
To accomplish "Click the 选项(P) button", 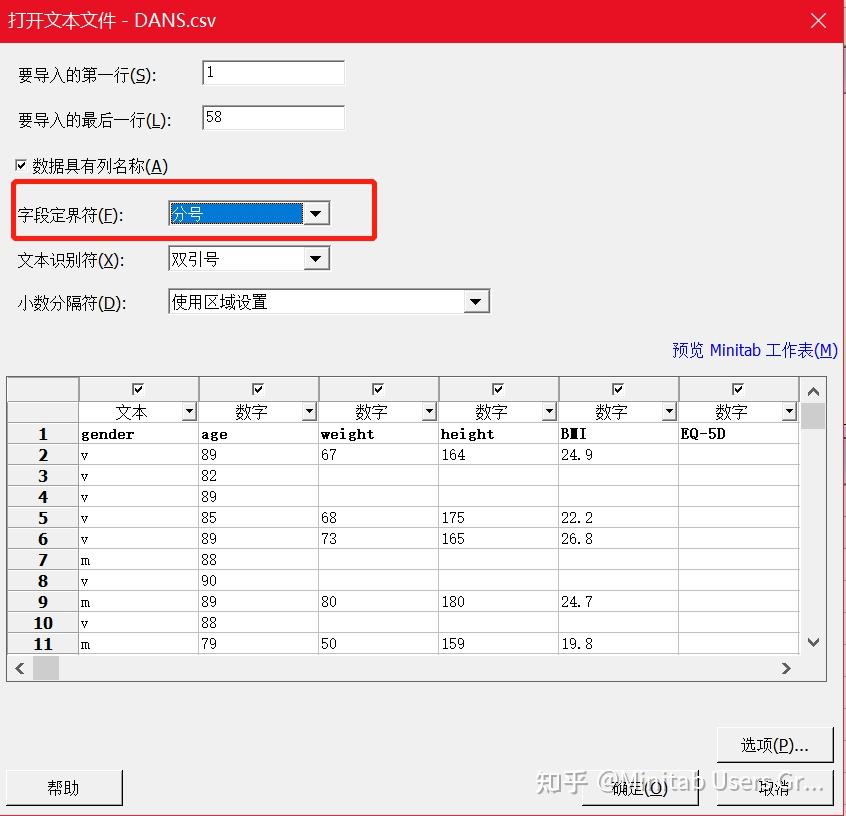I will pos(775,744).
